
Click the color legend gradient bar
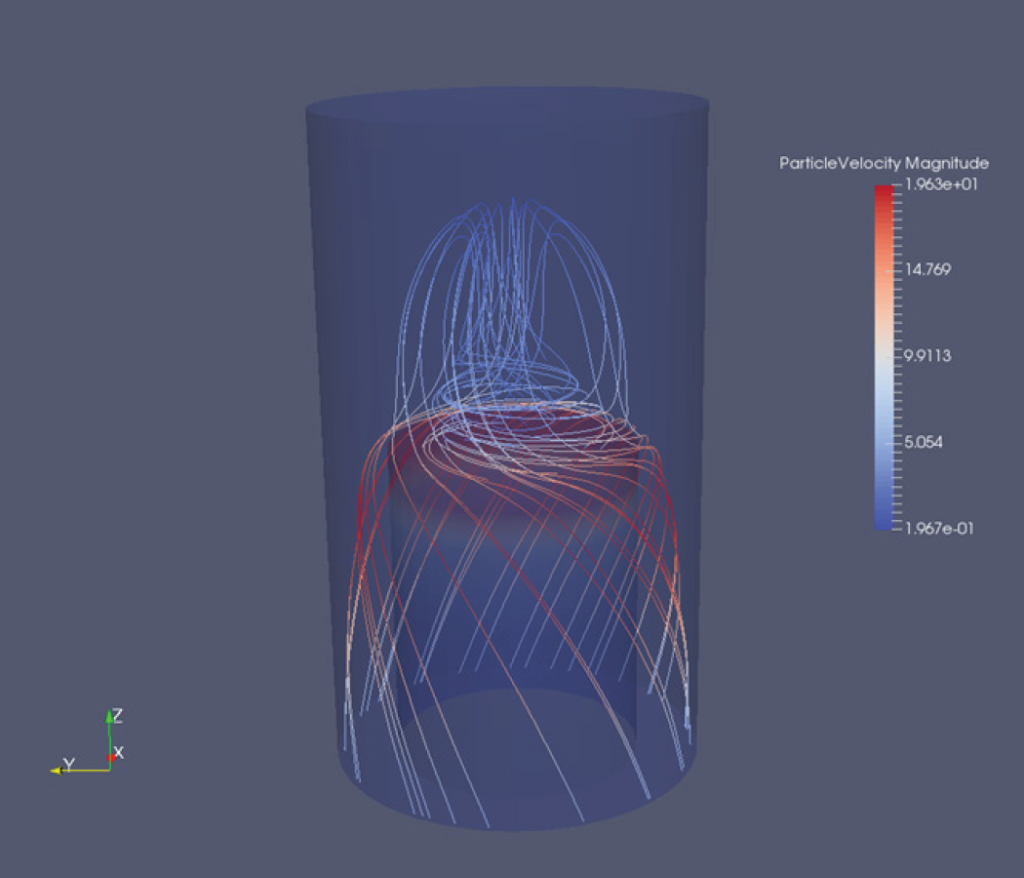coord(884,357)
